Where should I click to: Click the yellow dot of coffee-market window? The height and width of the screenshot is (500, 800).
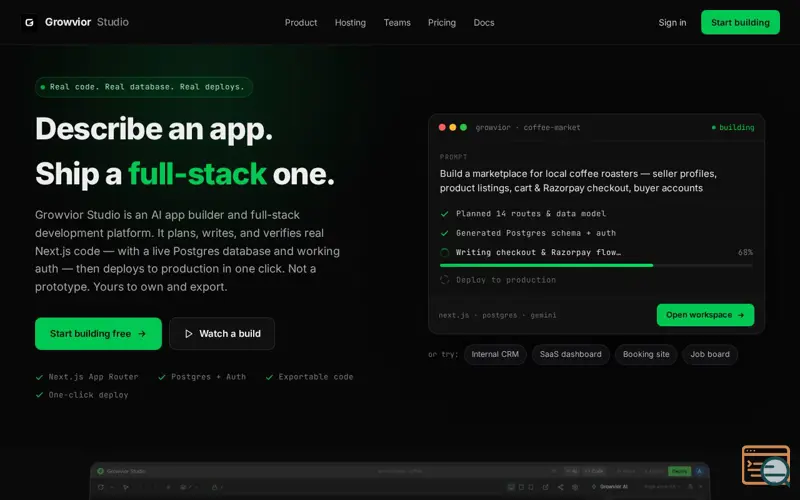coord(453,127)
